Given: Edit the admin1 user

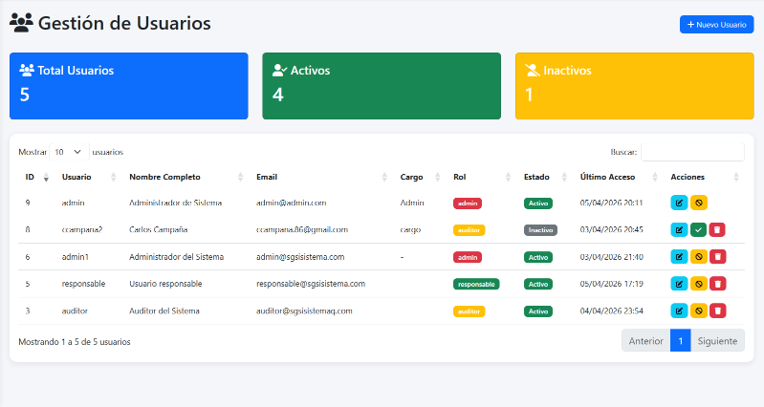Looking at the screenshot, I should pyautogui.click(x=679, y=257).
